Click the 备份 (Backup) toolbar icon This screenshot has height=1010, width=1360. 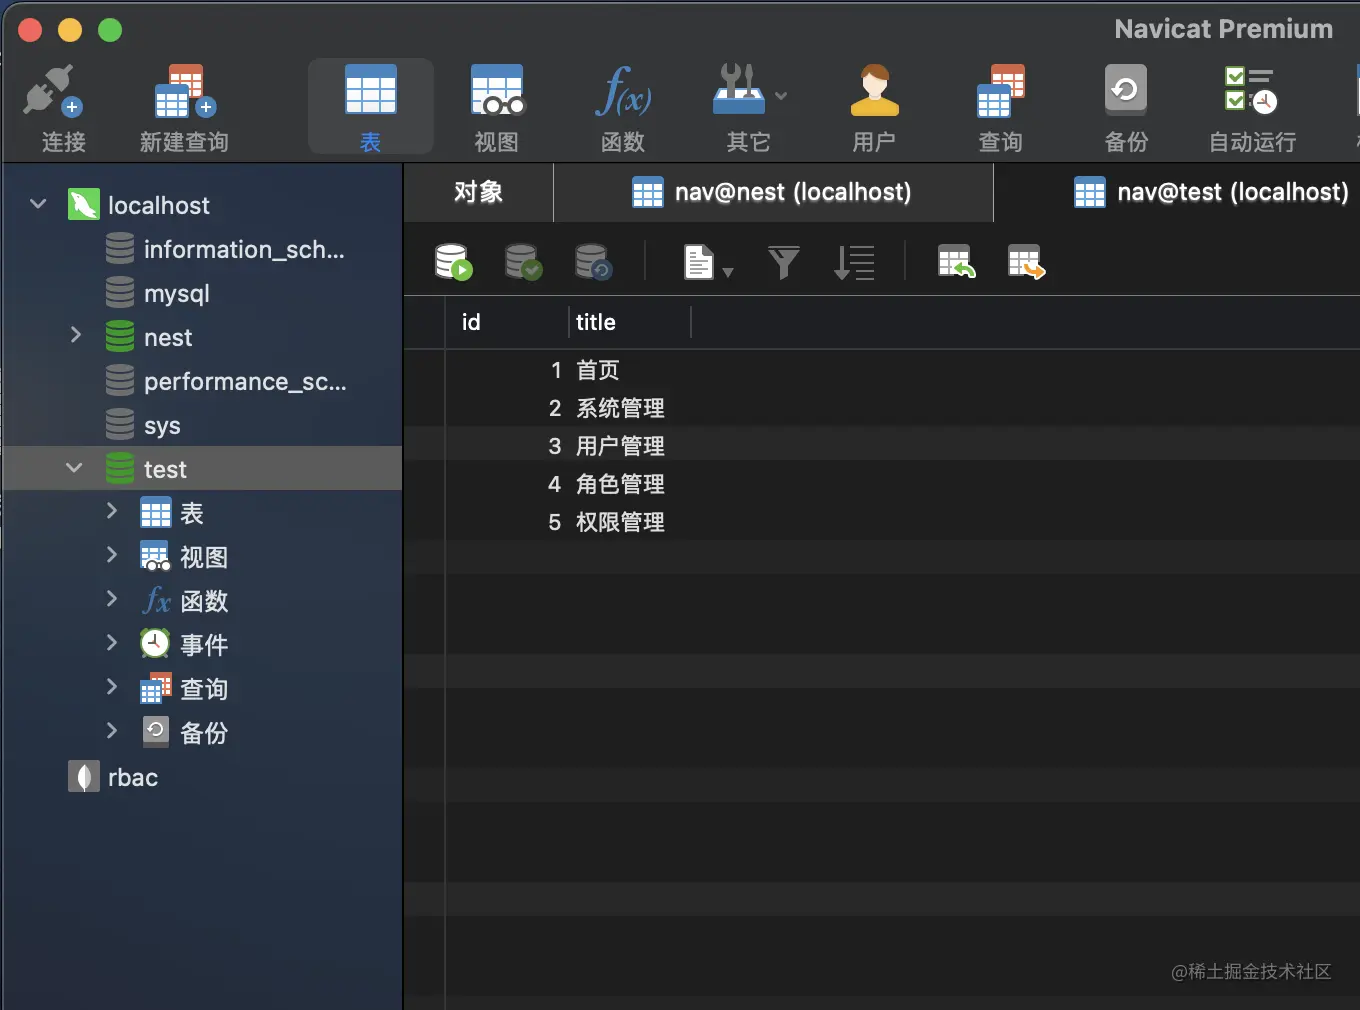[x=1125, y=105]
